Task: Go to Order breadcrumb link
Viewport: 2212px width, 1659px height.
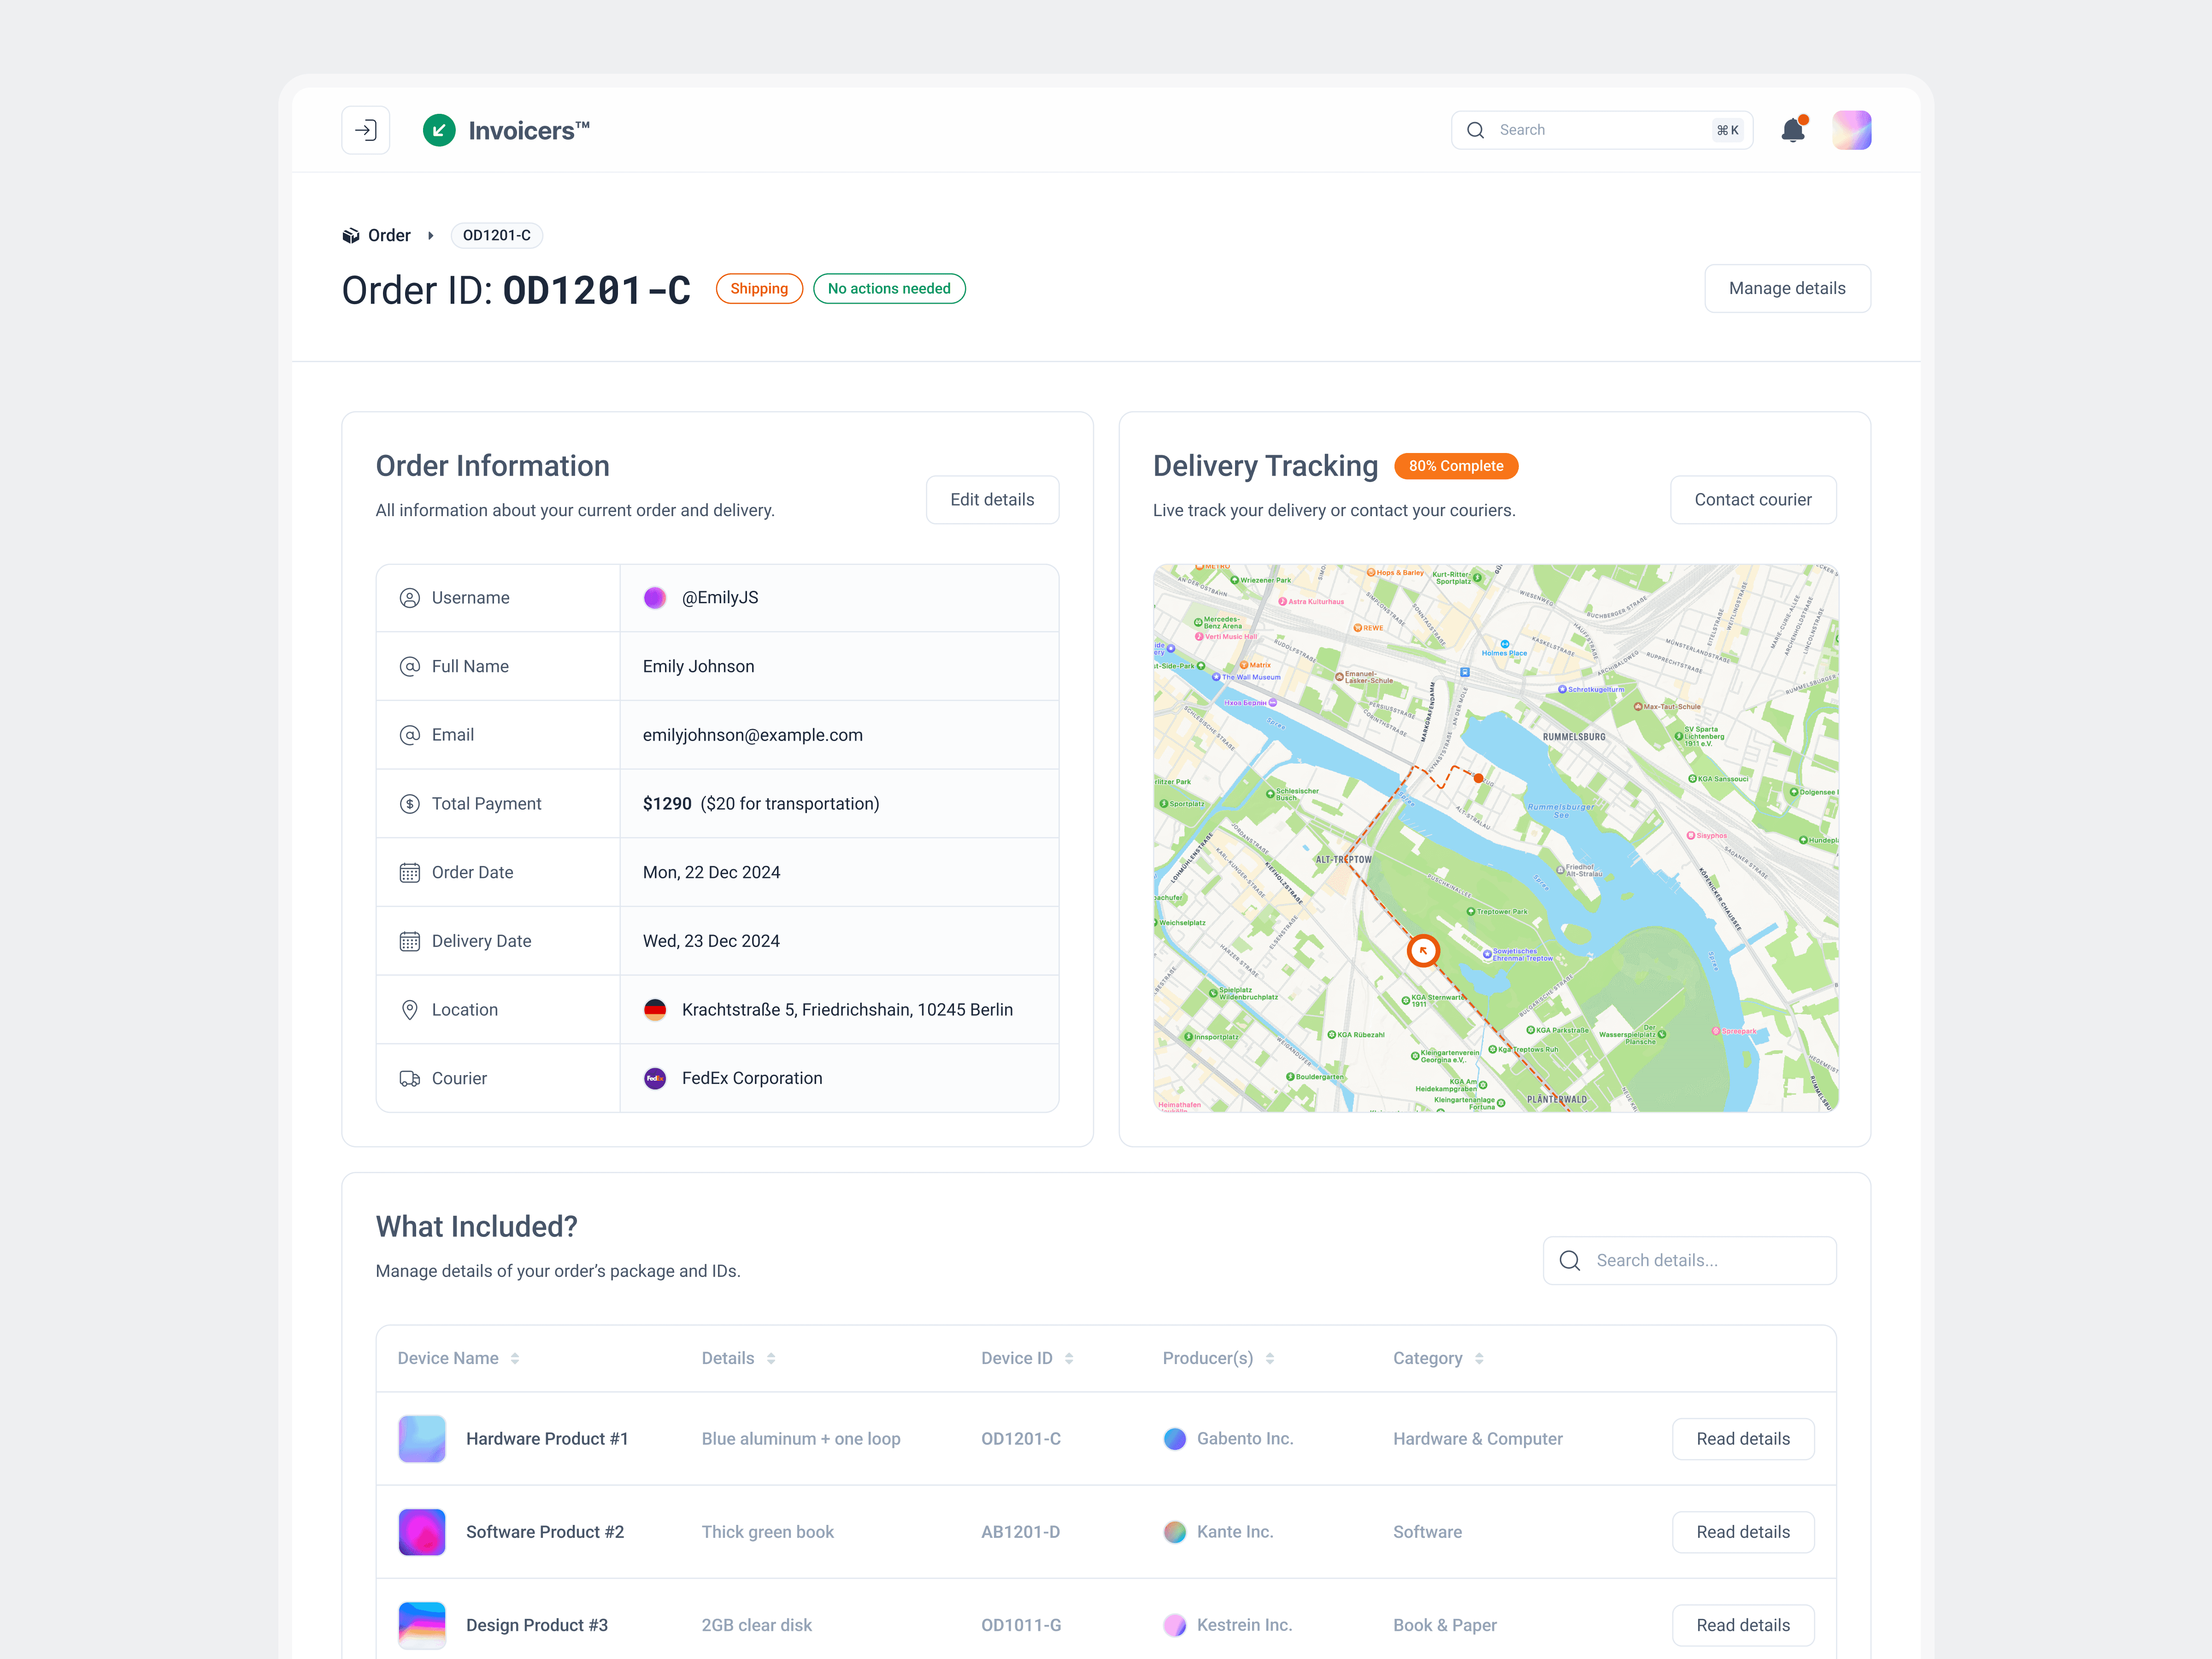Action: pyautogui.click(x=389, y=236)
